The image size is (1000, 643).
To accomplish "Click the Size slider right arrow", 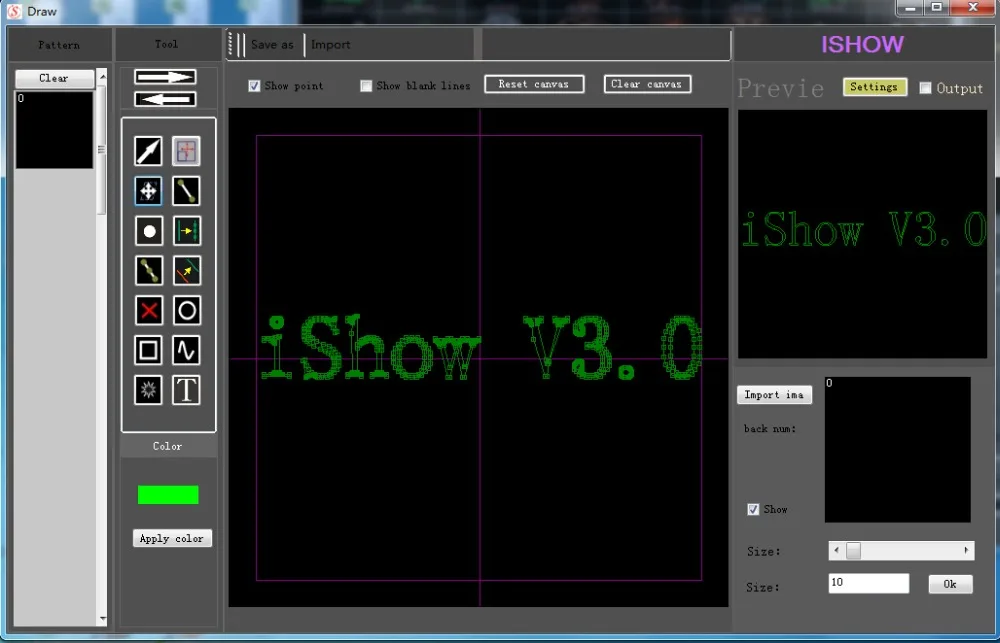I will 966,551.
